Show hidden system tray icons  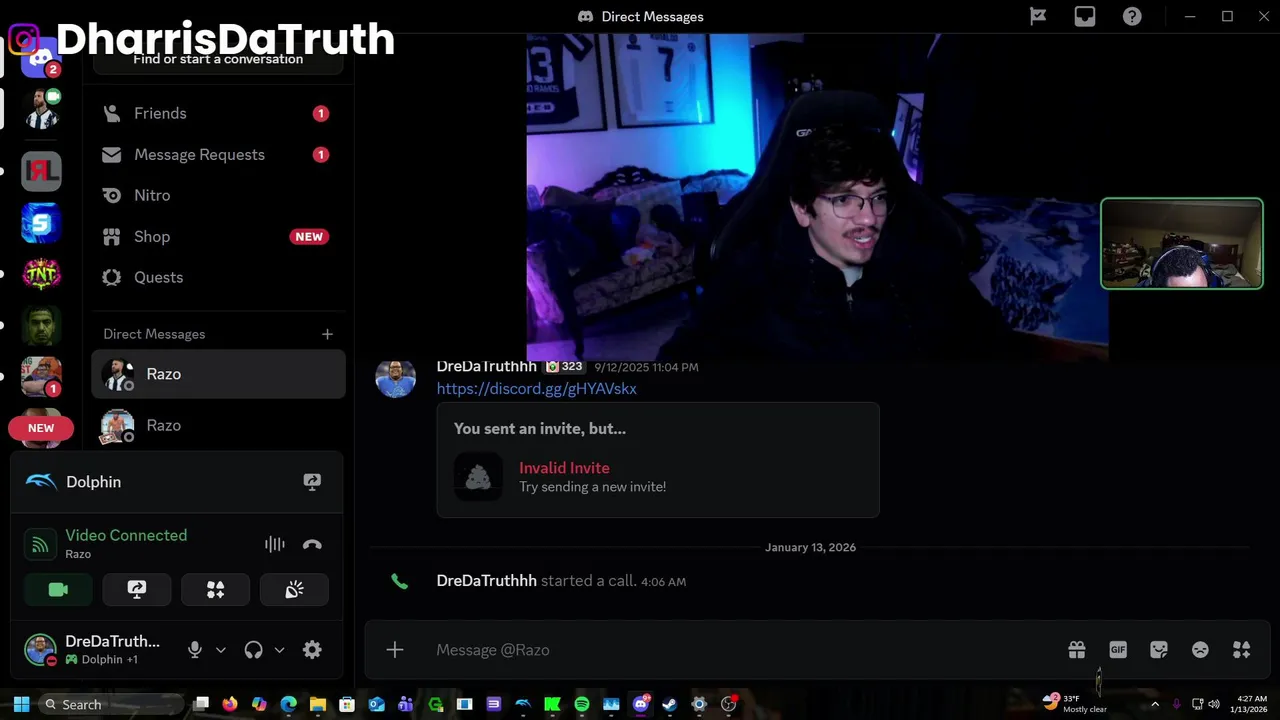pyautogui.click(x=1155, y=704)
